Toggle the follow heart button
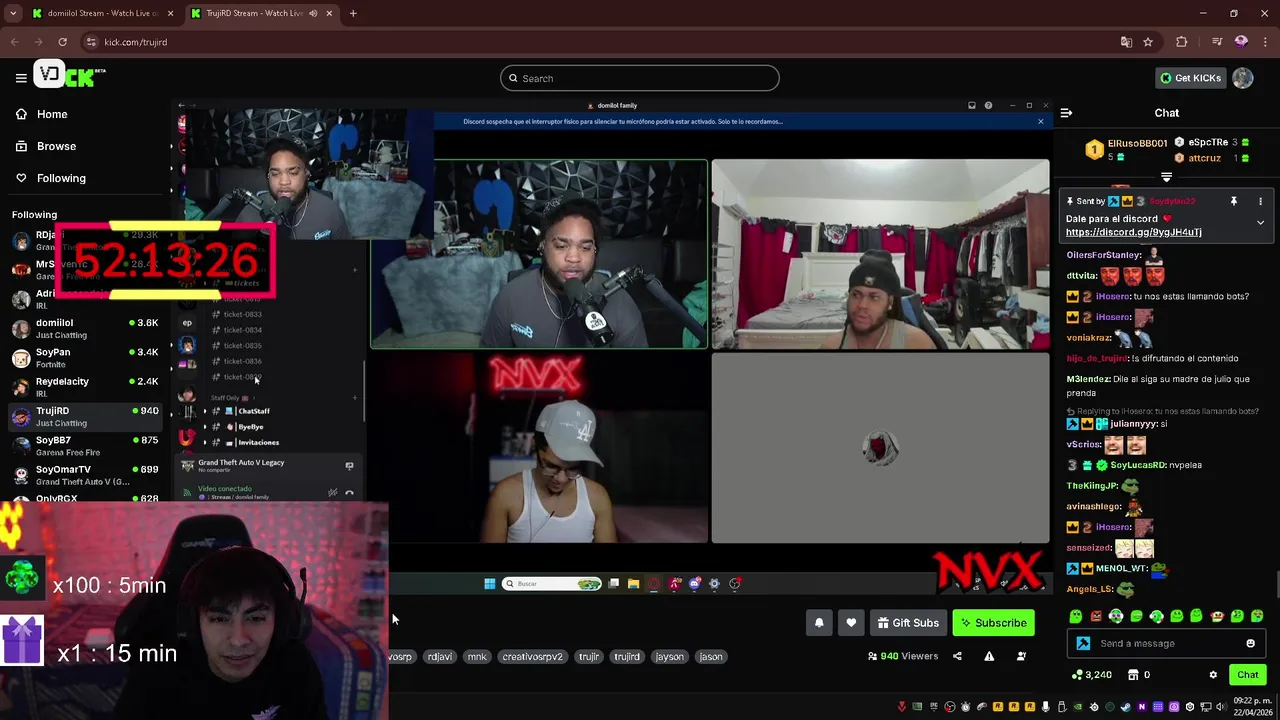 [851, 623]
